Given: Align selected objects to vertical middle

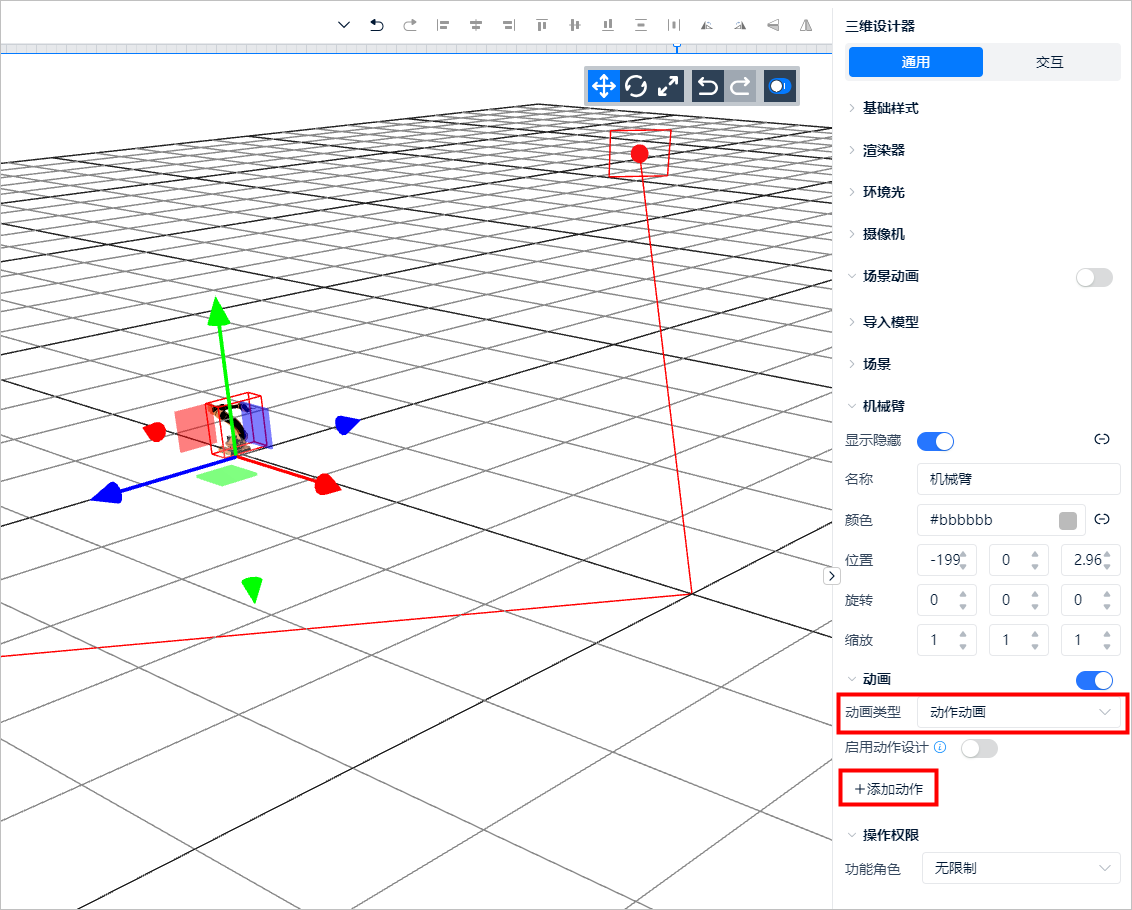Looking at the screenshot, I should [x=575, y=25].
